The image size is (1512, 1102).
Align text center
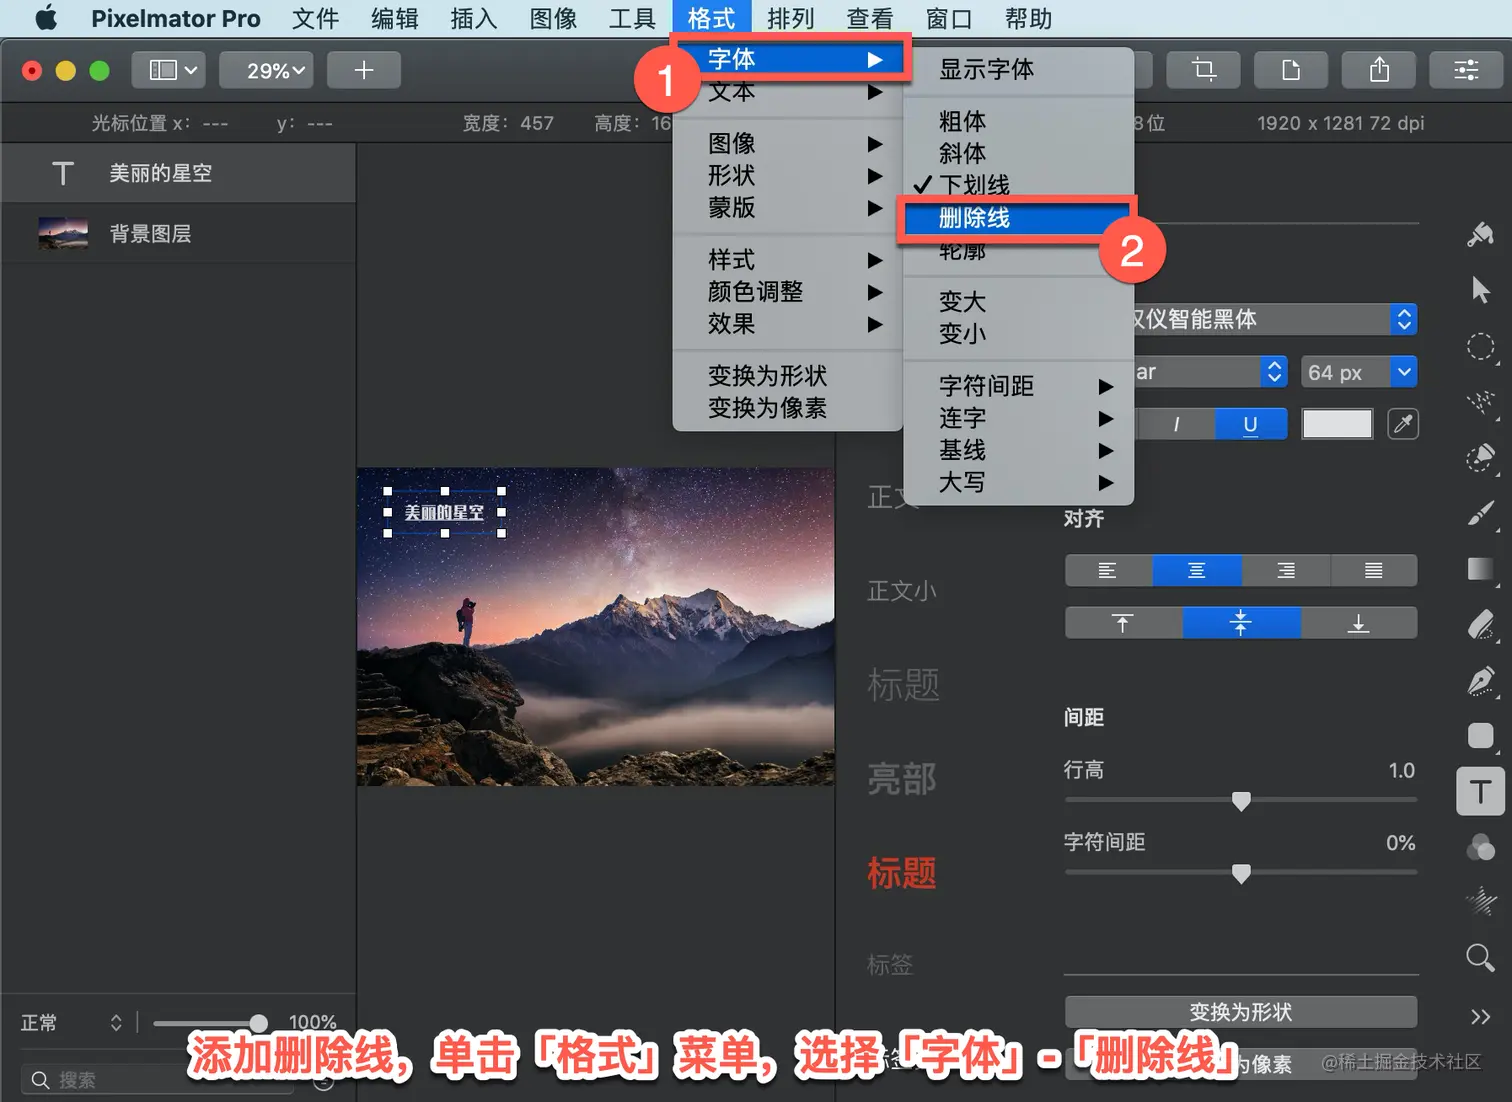coord(1196,570)
